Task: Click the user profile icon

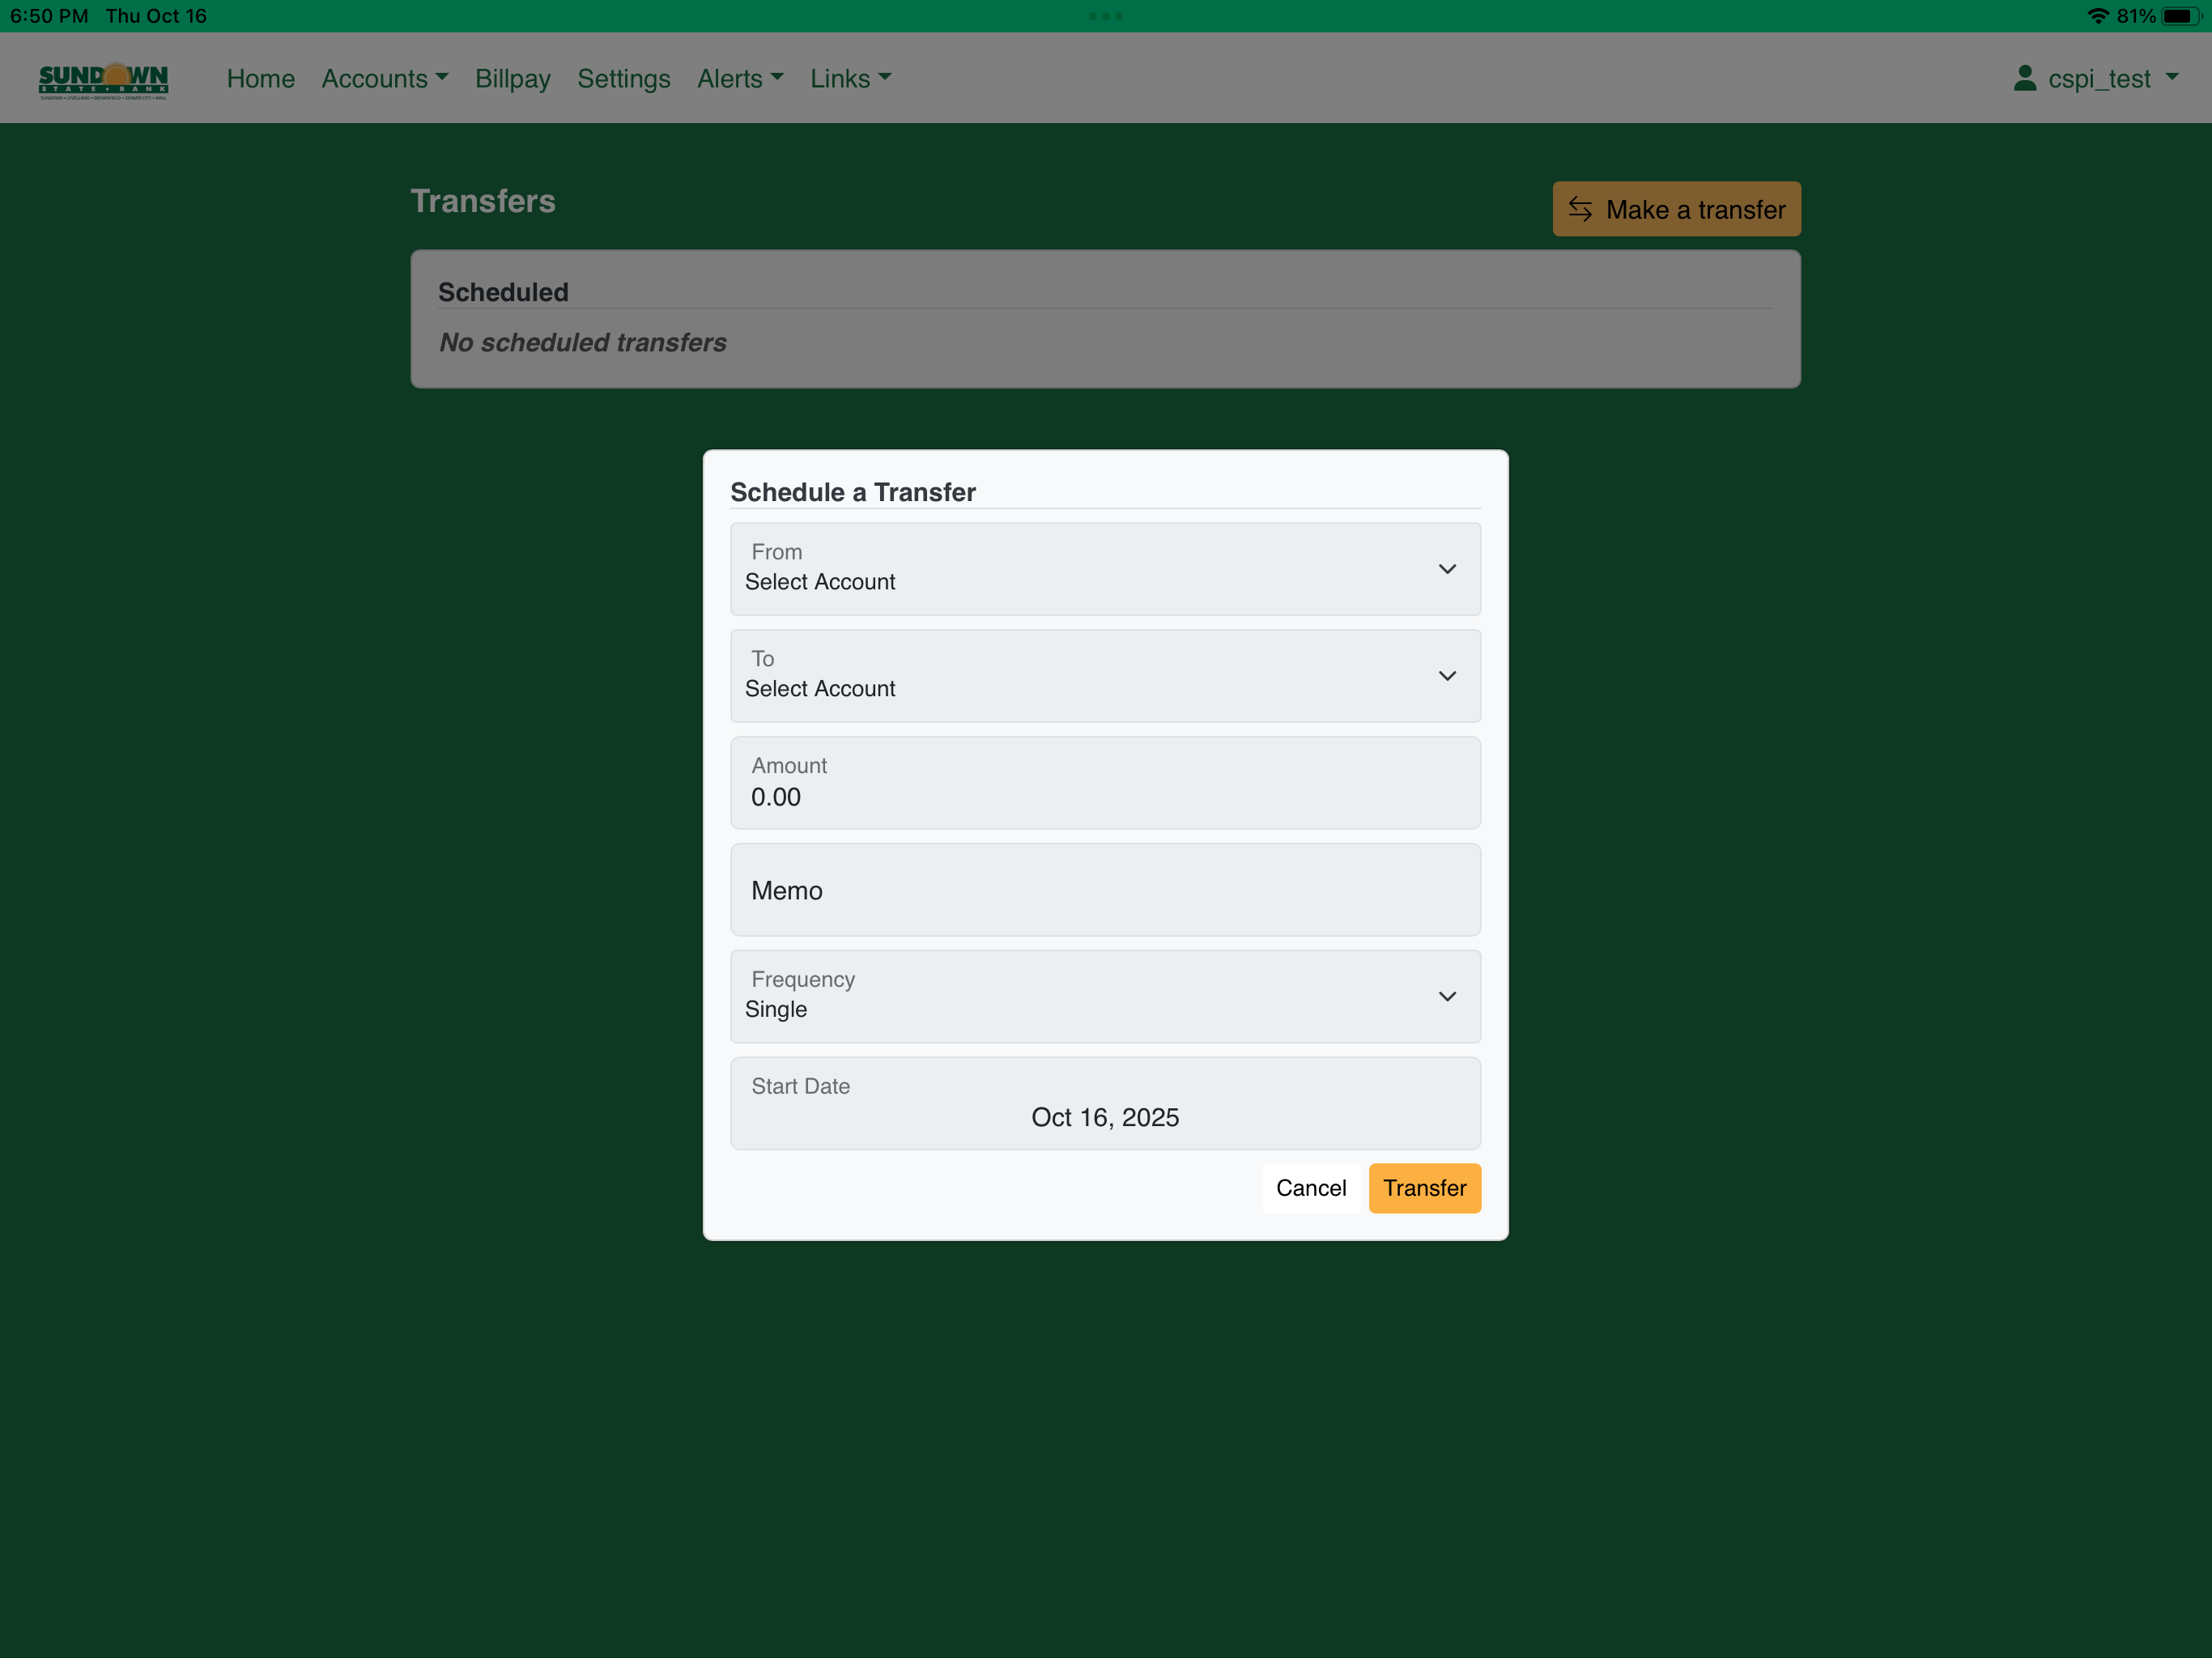Action: click(x=2024, y=78)
